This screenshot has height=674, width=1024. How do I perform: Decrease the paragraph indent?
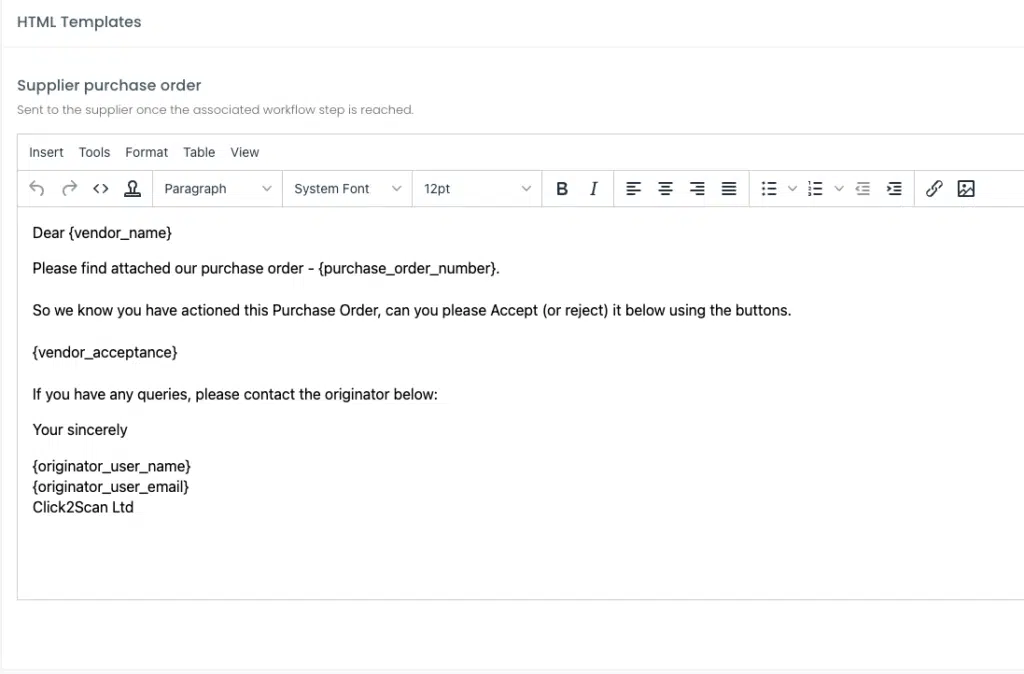click(x=863, y=189)
